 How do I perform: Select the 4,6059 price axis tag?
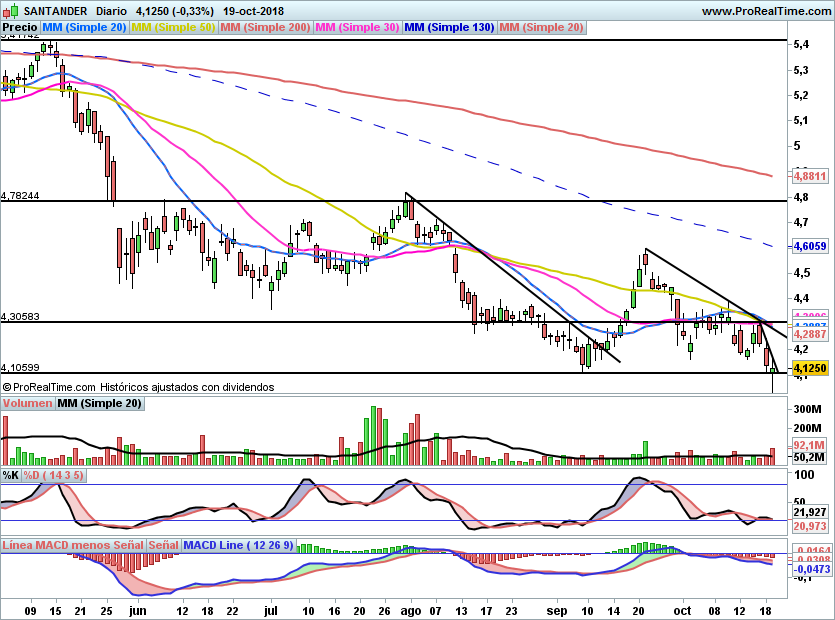810,246
